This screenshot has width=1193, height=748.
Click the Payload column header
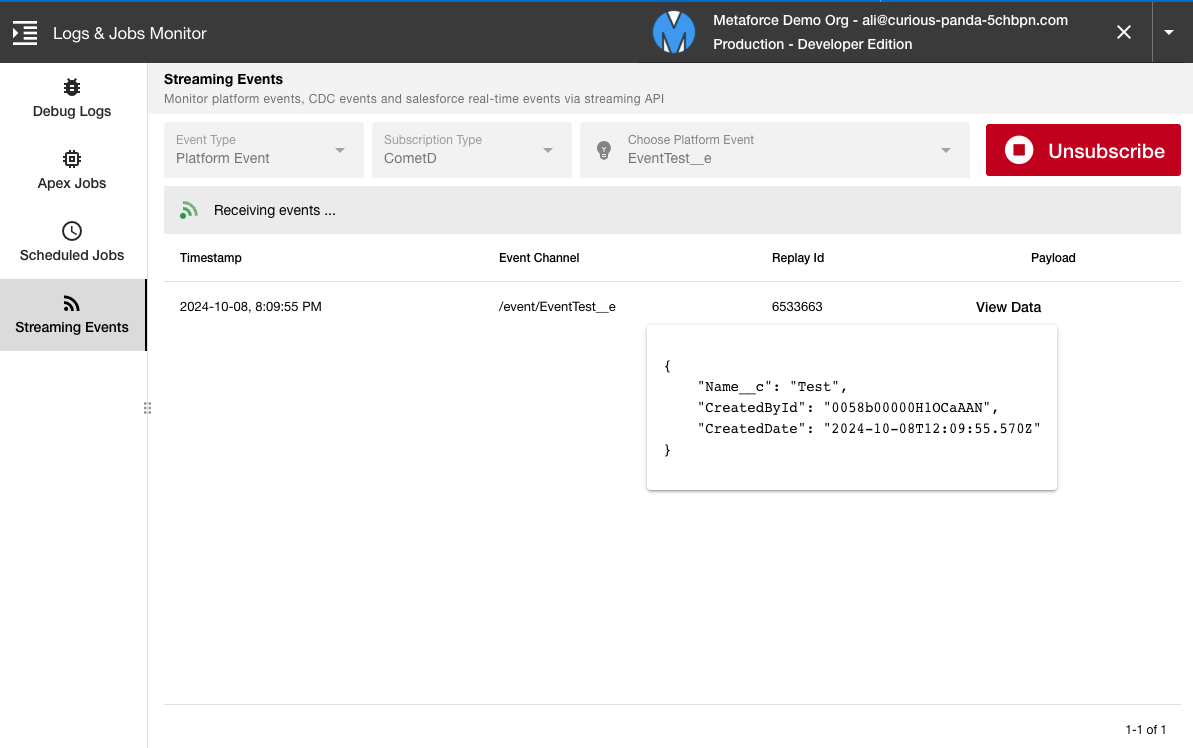coord(1053,258)
